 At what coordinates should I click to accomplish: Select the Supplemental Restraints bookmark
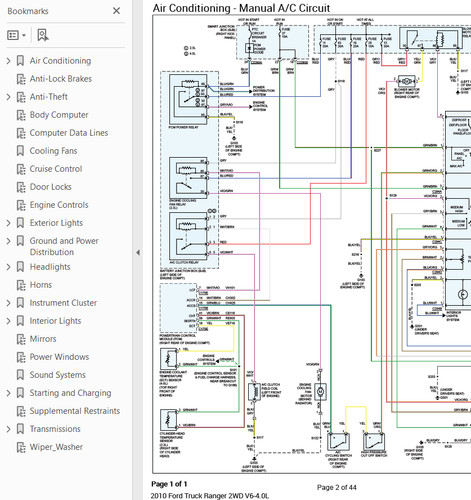coord(75,411)
